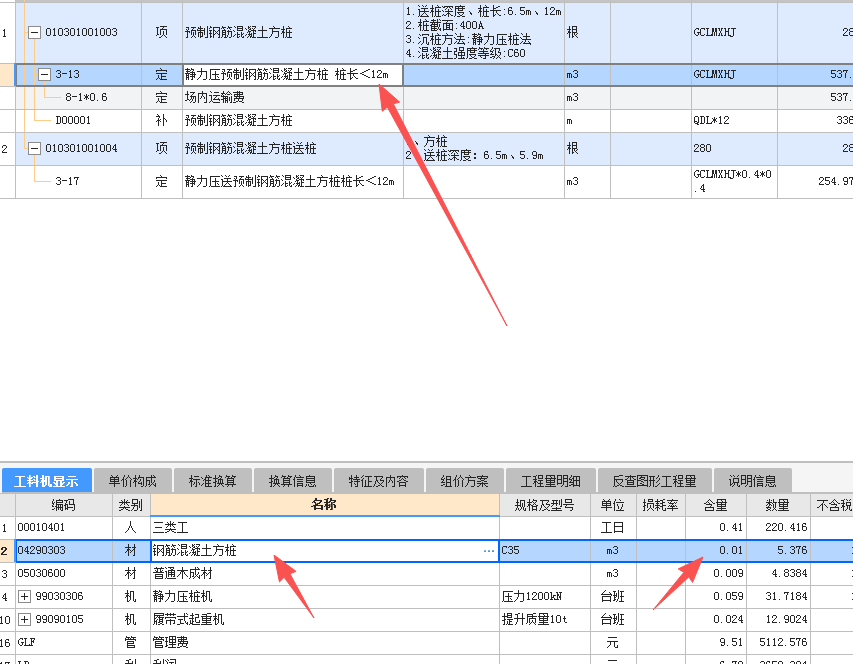Select the GLF code cell

[64, 642]
